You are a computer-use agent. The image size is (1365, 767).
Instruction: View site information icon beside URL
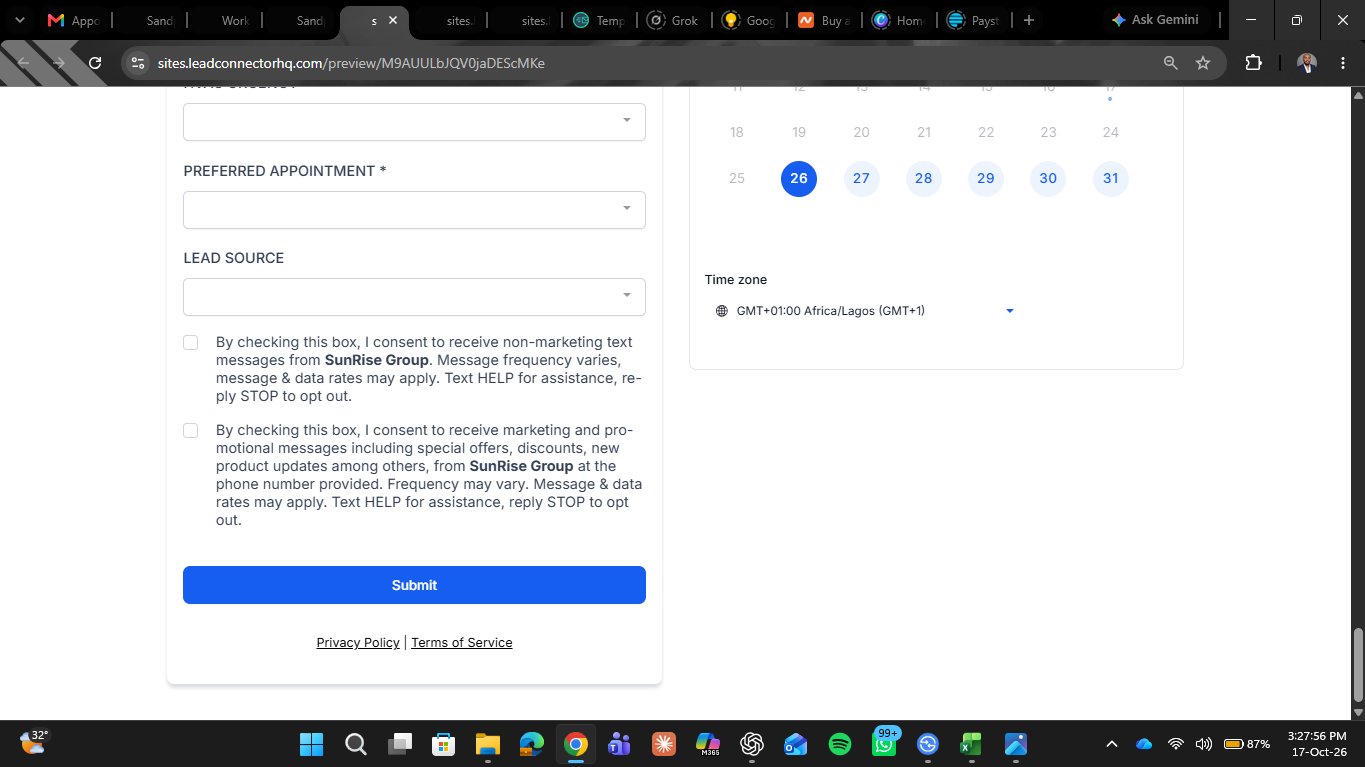(138, 63)
